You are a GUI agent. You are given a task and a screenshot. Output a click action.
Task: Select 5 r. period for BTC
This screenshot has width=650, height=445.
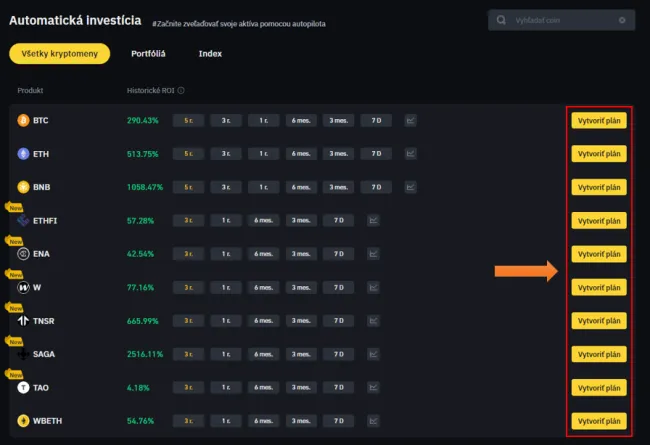[188, 121]
